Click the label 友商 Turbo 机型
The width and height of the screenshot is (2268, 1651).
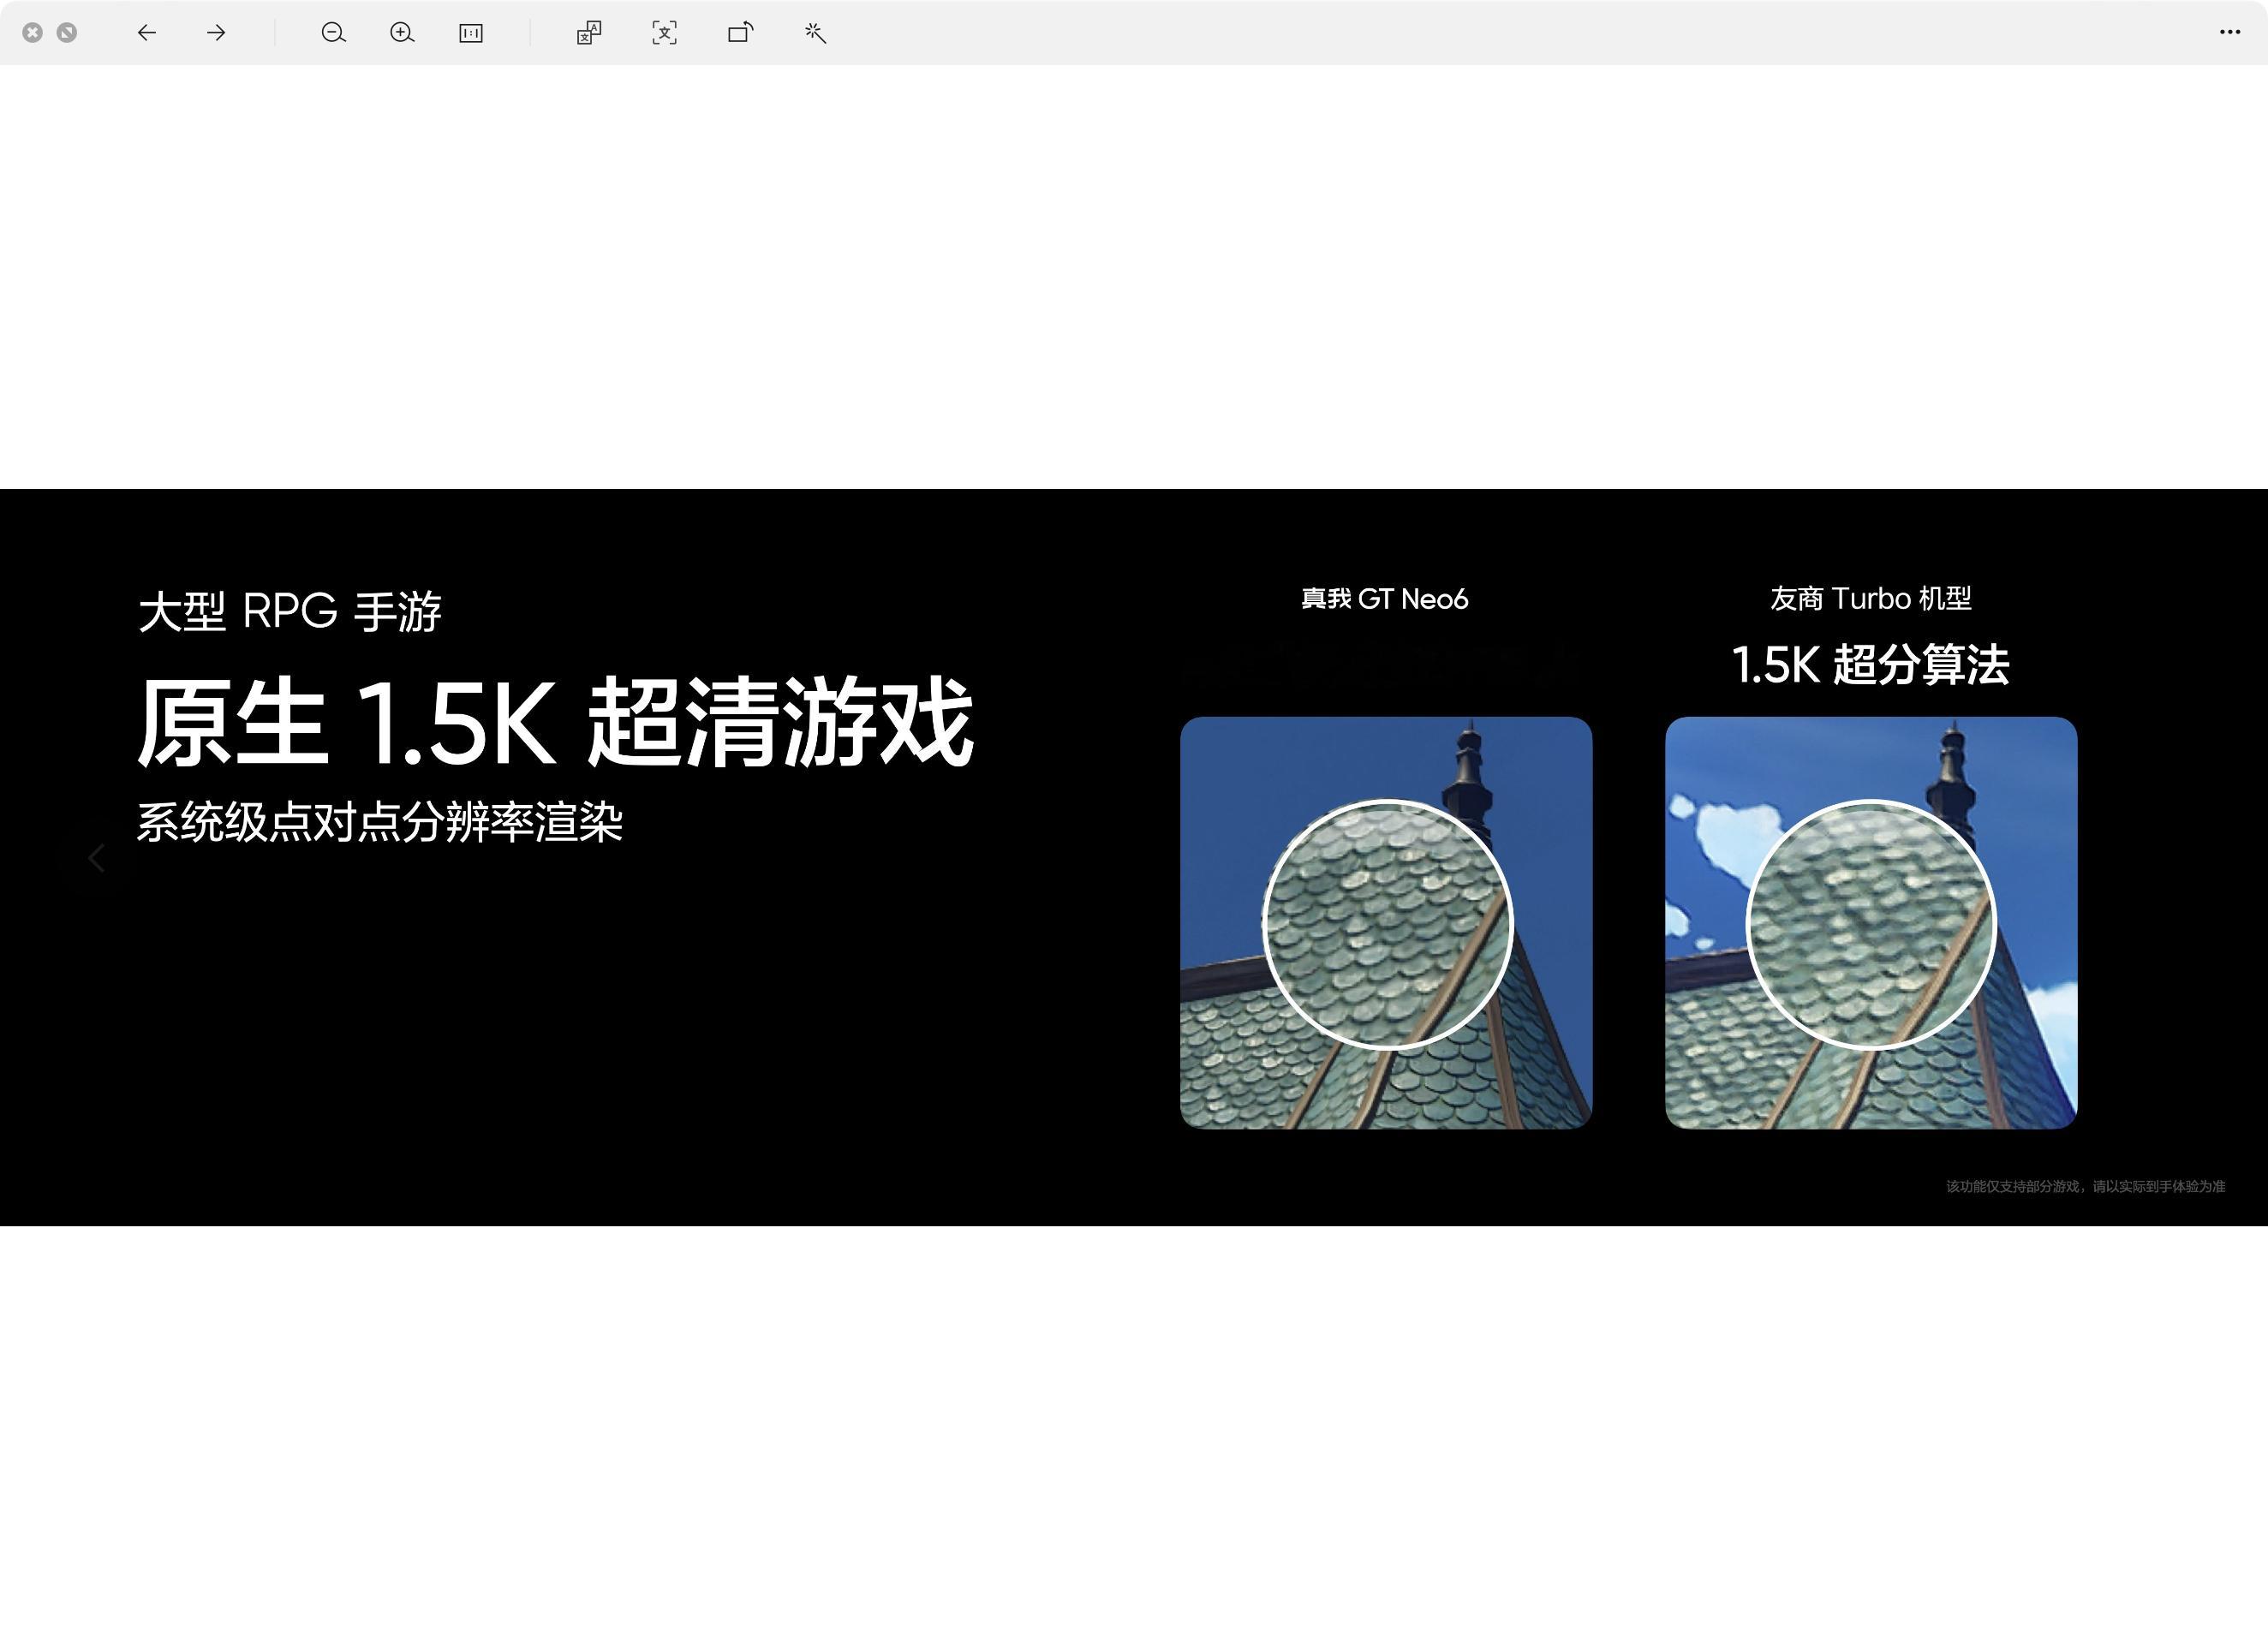pyautogui.click(x=1871, y=599)
